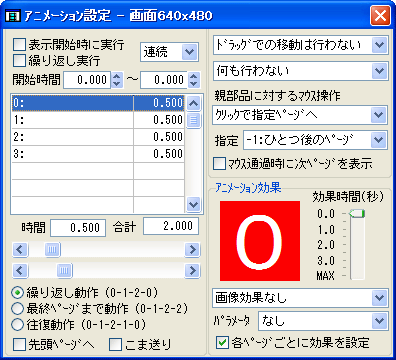This screenshot has width=396, height=360.
Task: Click the 効果時間 vertical slider thumb
Action: (357, 214)
